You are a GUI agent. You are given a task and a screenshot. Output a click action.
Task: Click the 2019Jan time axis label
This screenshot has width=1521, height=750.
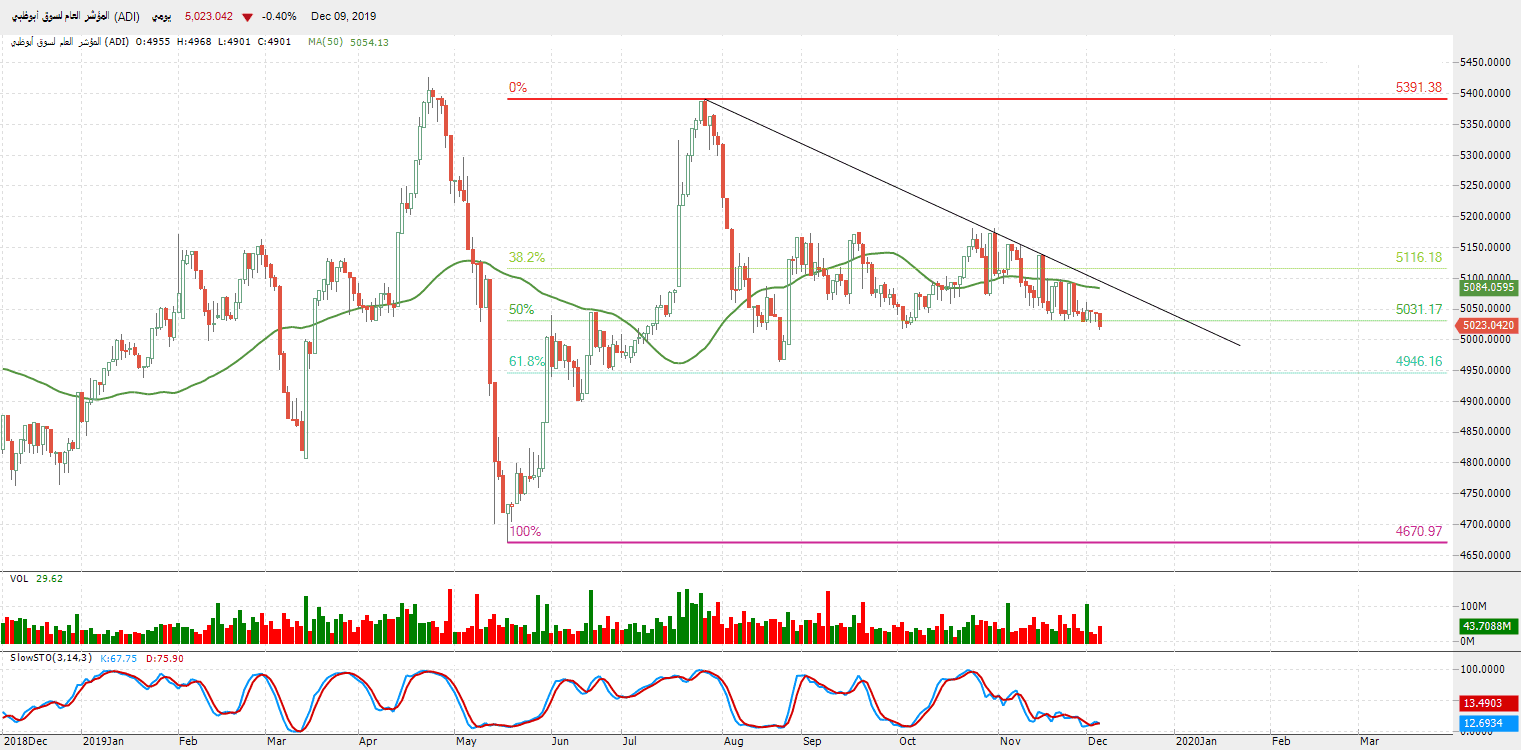click(x=102, y=742)
